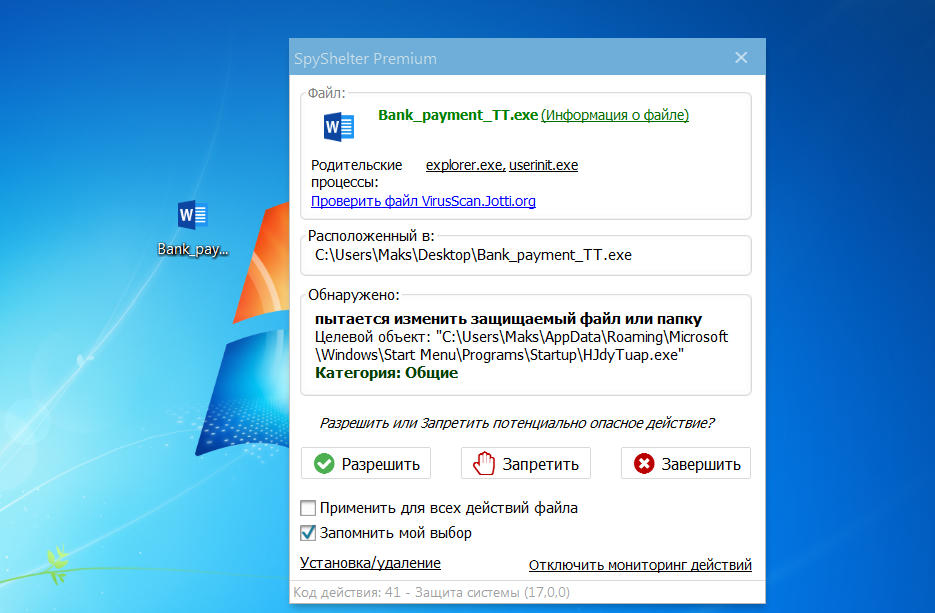
Task: Click the Родительские процессы label
Action: tap(357, 174)
